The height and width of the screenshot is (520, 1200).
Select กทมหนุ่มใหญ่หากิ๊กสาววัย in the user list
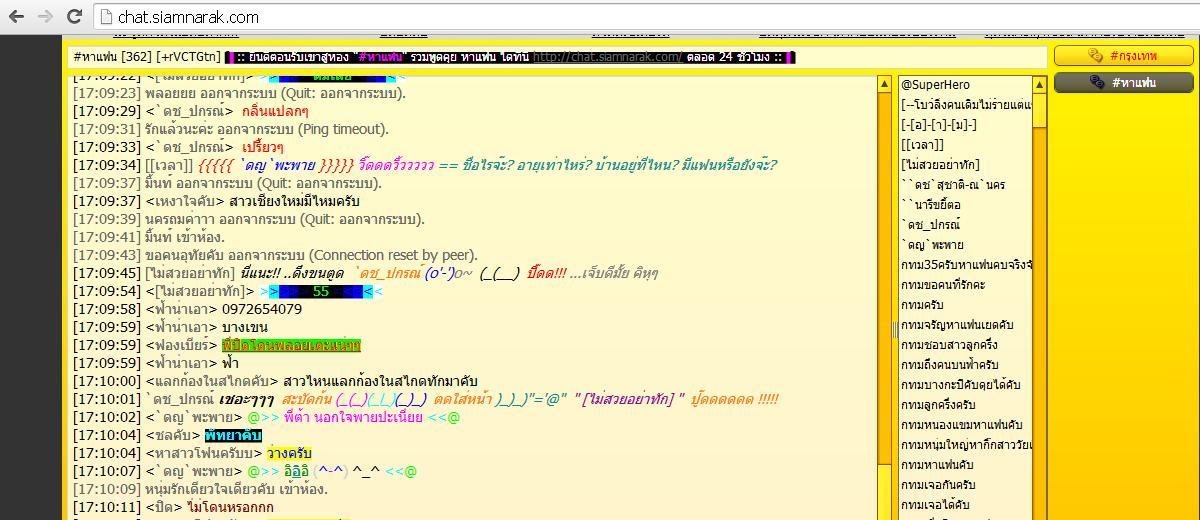(966, 445)
